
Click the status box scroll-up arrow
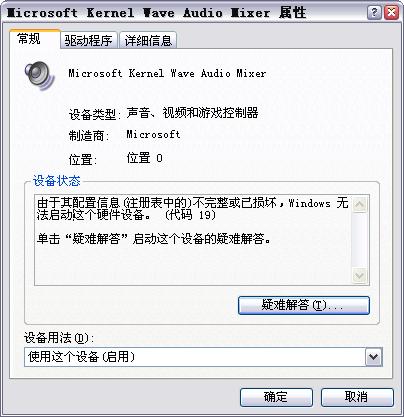(360, 204)
